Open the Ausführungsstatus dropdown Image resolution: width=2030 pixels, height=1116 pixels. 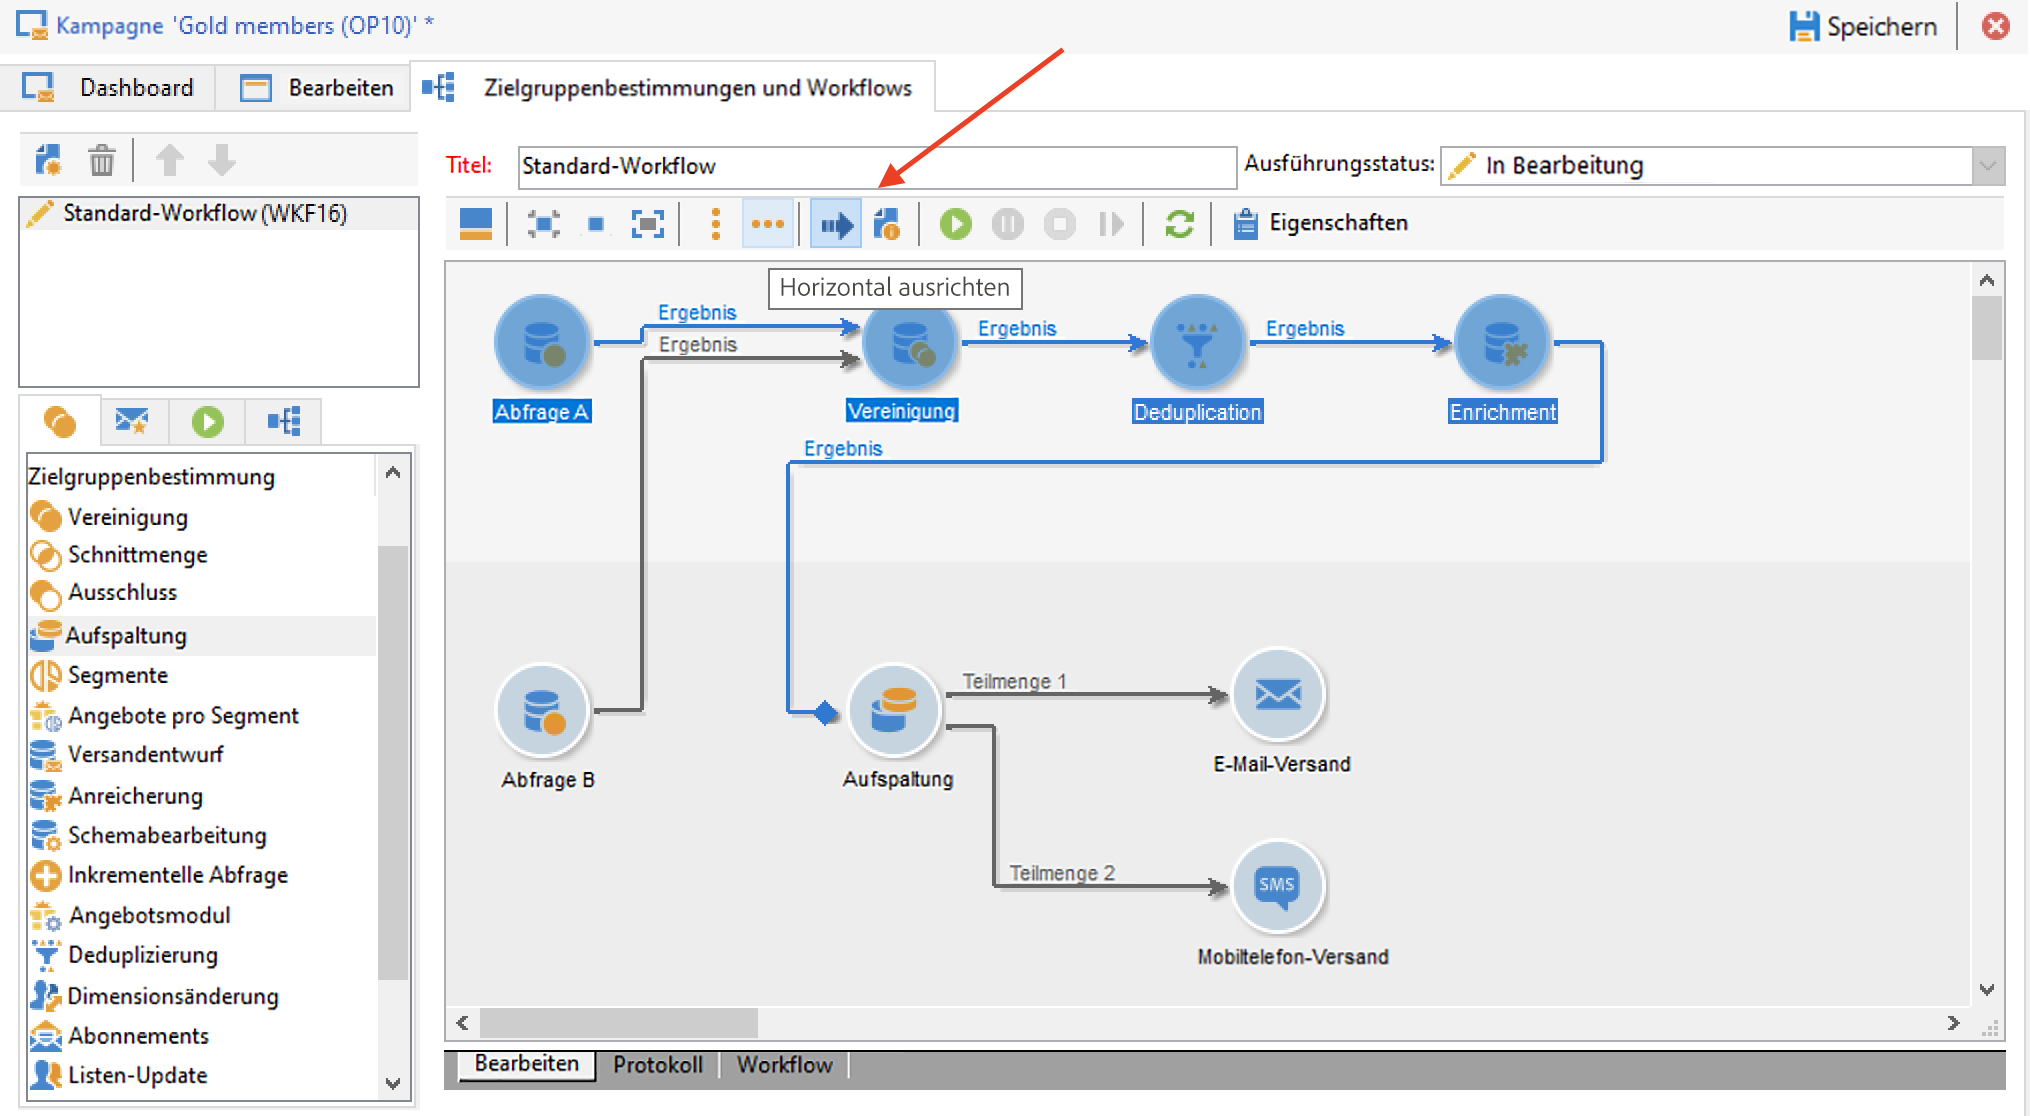[1987, 166]
